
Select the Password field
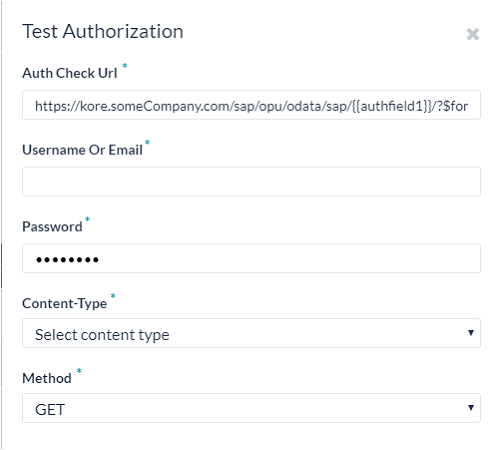(251, 258)
